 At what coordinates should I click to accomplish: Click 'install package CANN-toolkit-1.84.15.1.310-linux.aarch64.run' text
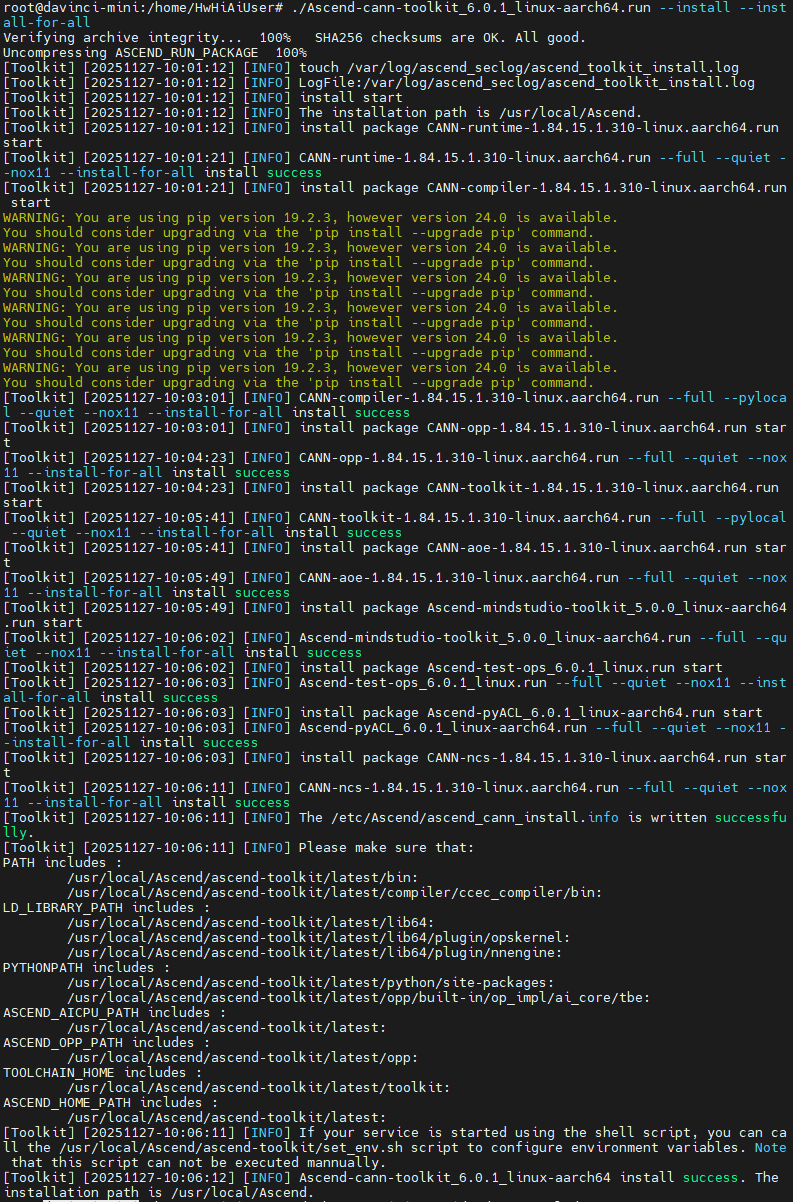539,488
